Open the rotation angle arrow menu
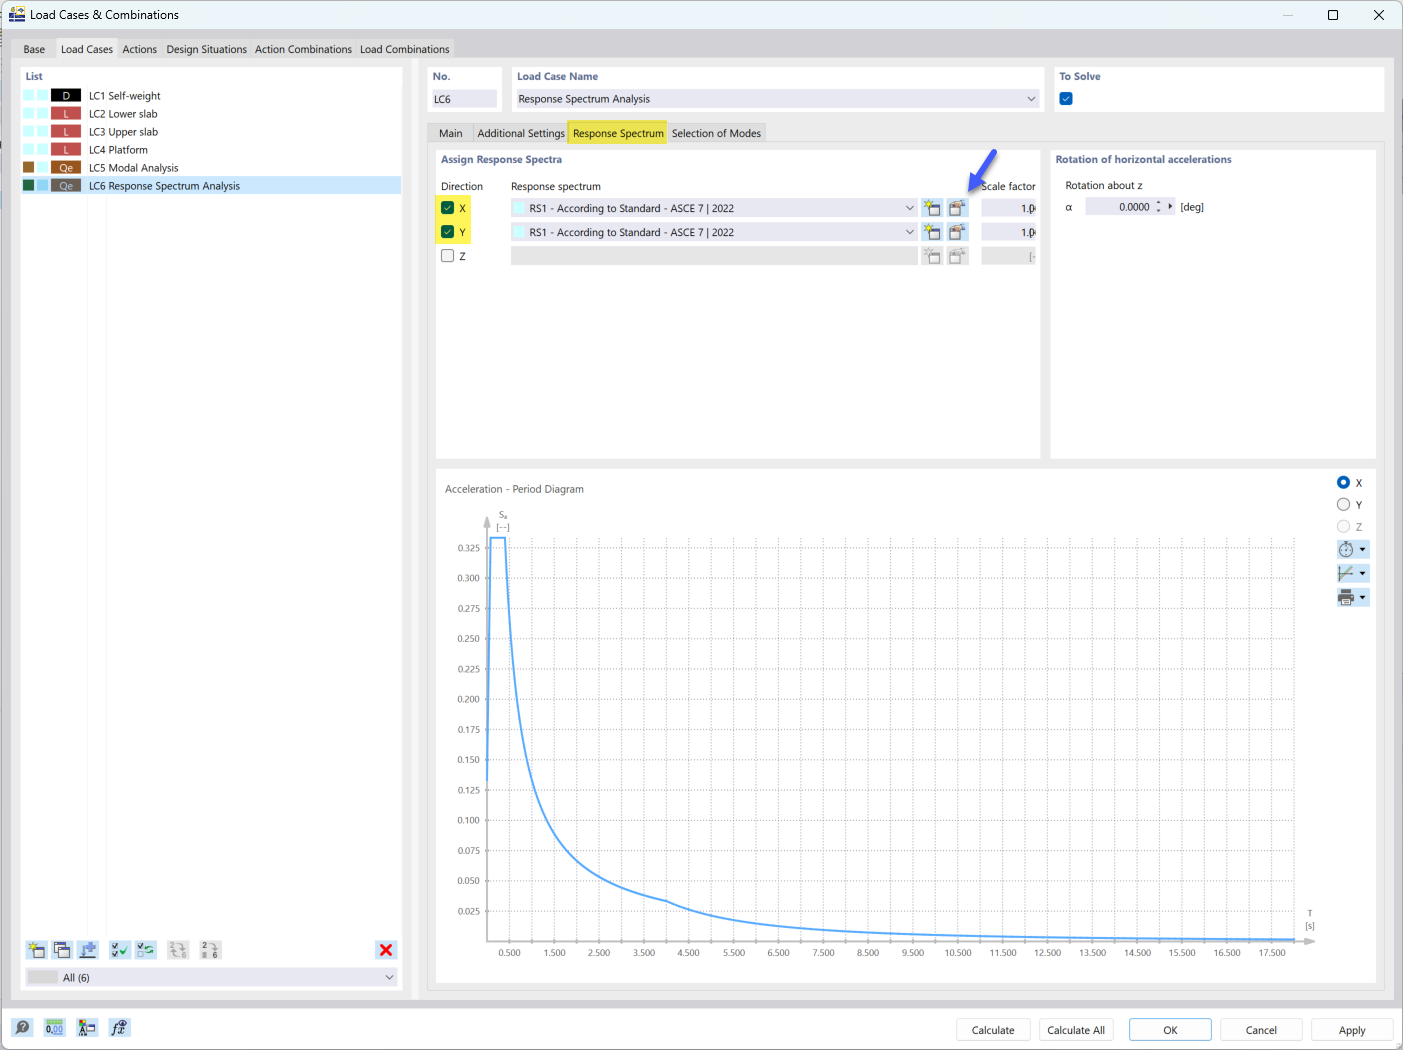The height and width of the screenshot is (1050, 1403). [1170, 207]
